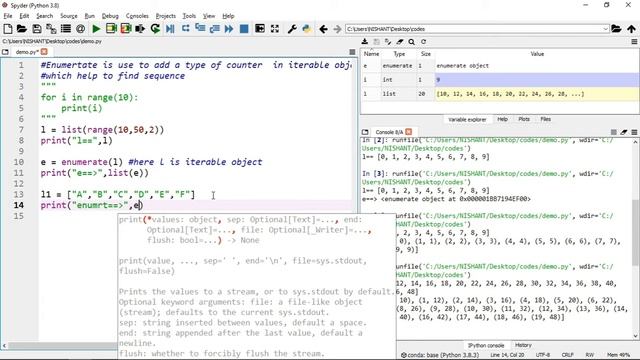Sort variables by the Name column header
This screenshot has height=360, width=640.
coord(371,54)
